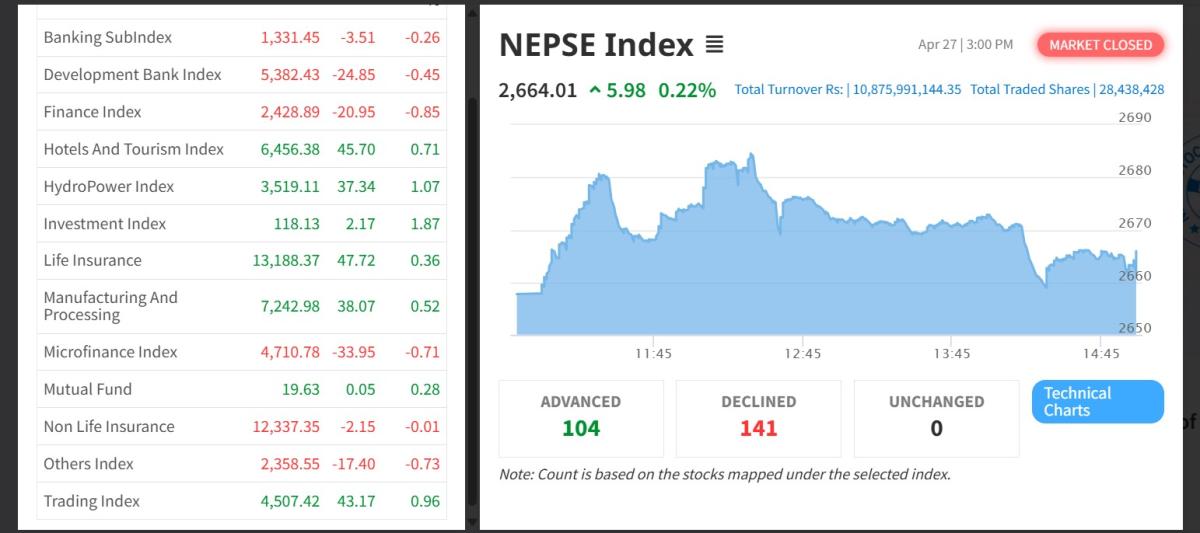Screen dimensions: 1200x533
Task: Click the green up-arrow change indicator
Action: pos(595,90)
